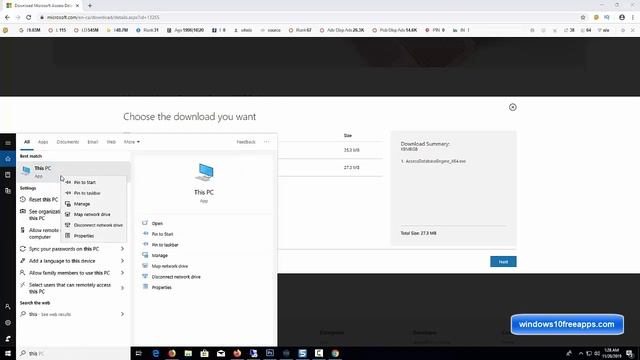Open the notification center icon
The width and height of the screenshot is (640, 360).
point(629,353)
